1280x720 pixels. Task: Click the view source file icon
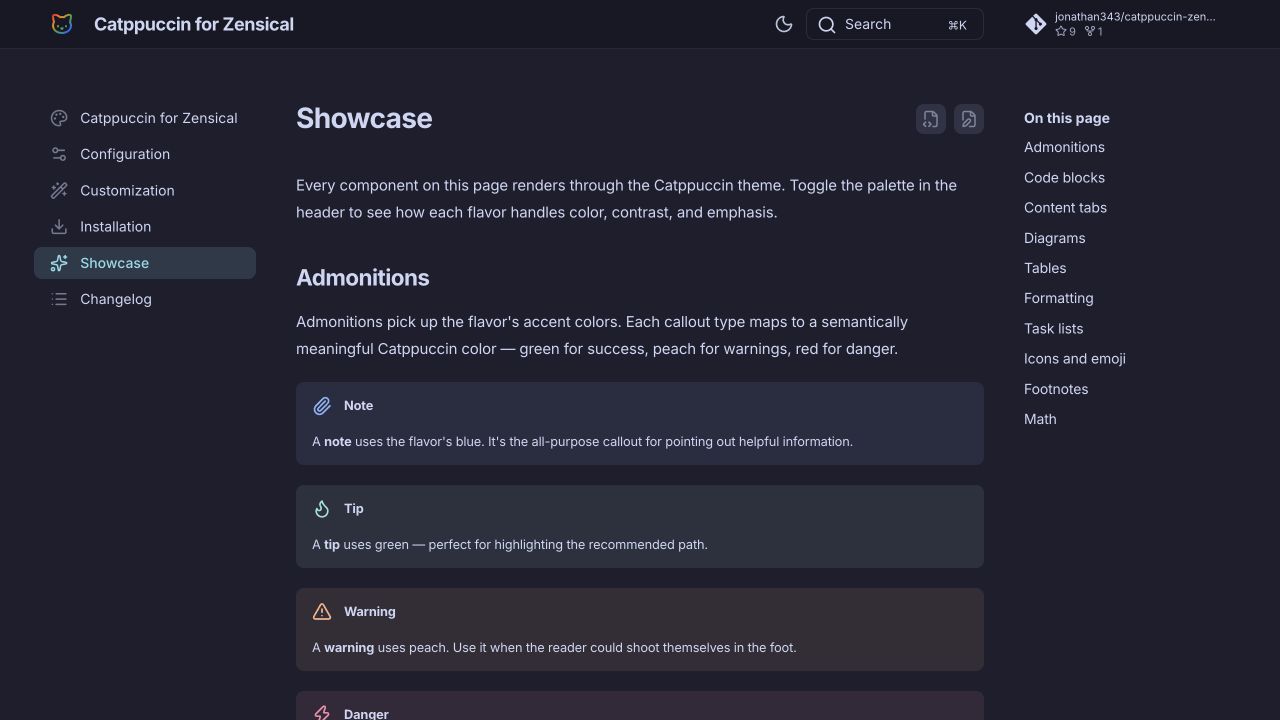(x=931, y=119)
